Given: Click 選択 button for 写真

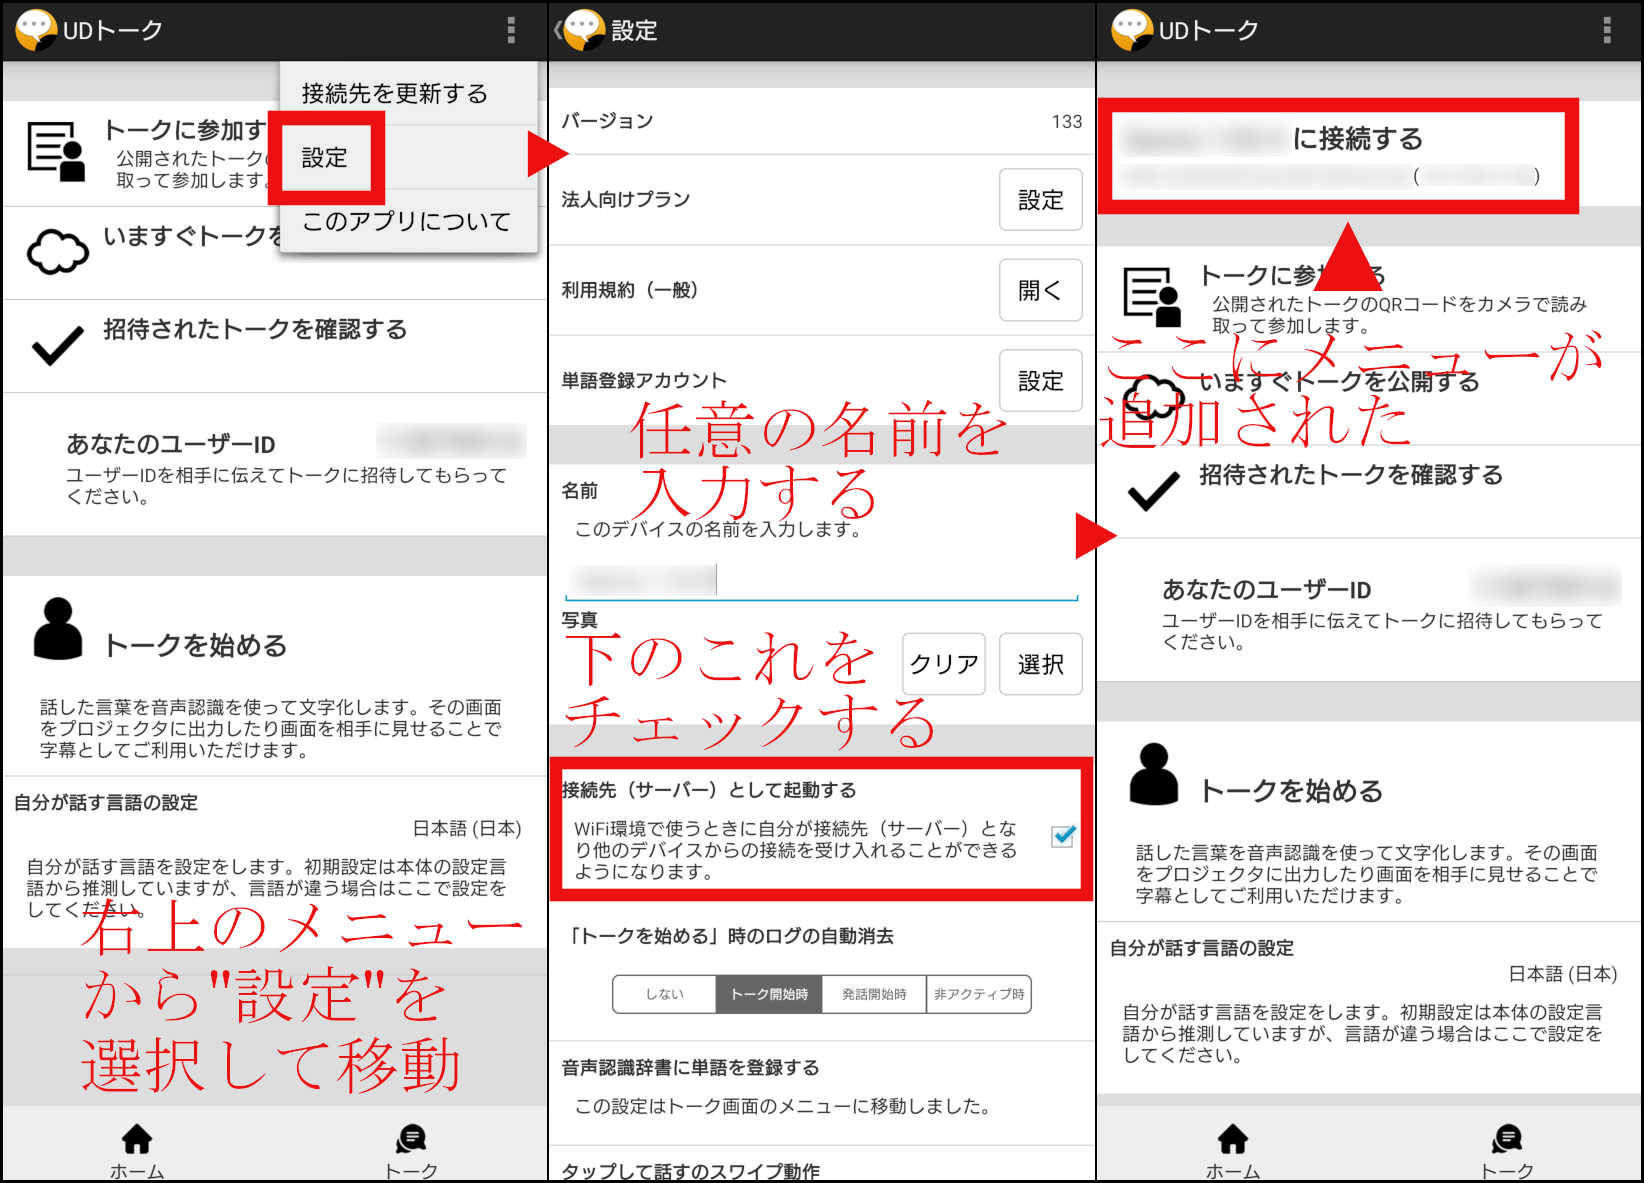Looking at the screenshot, I should coord(1040,664).
